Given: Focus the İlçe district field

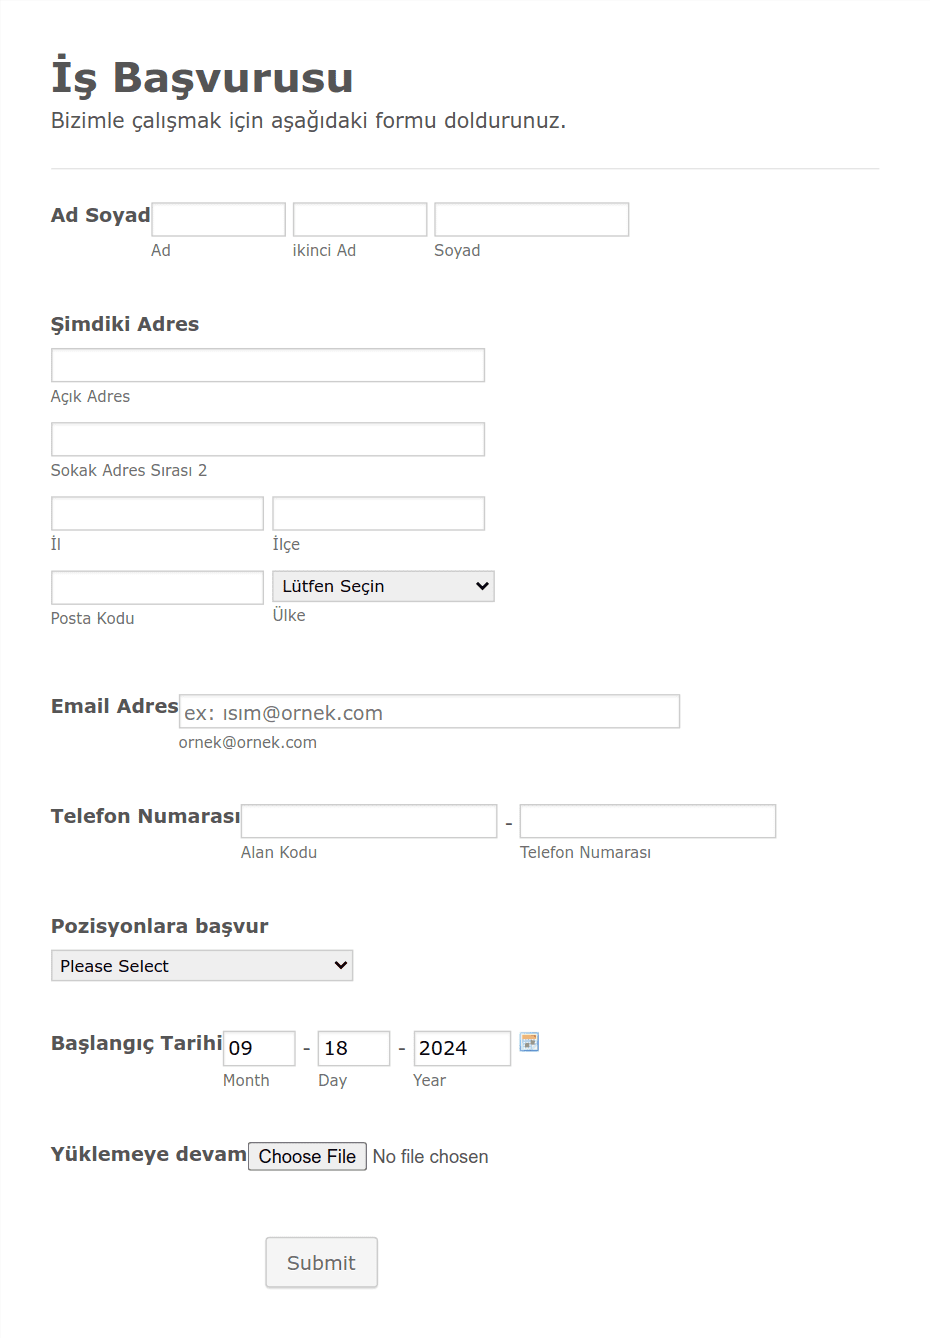Looking at the screenshot, I should (378, 513).
